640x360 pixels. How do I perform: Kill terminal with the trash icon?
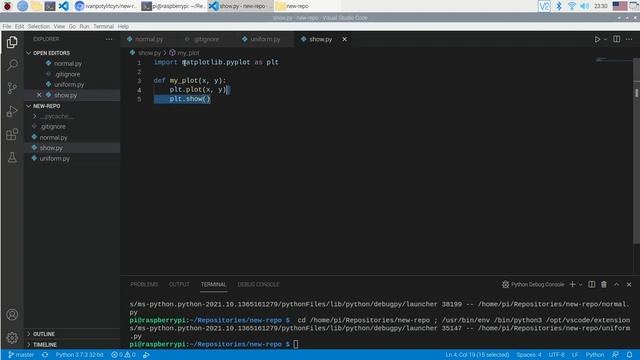pyautogui.click(x=604, y=284)
